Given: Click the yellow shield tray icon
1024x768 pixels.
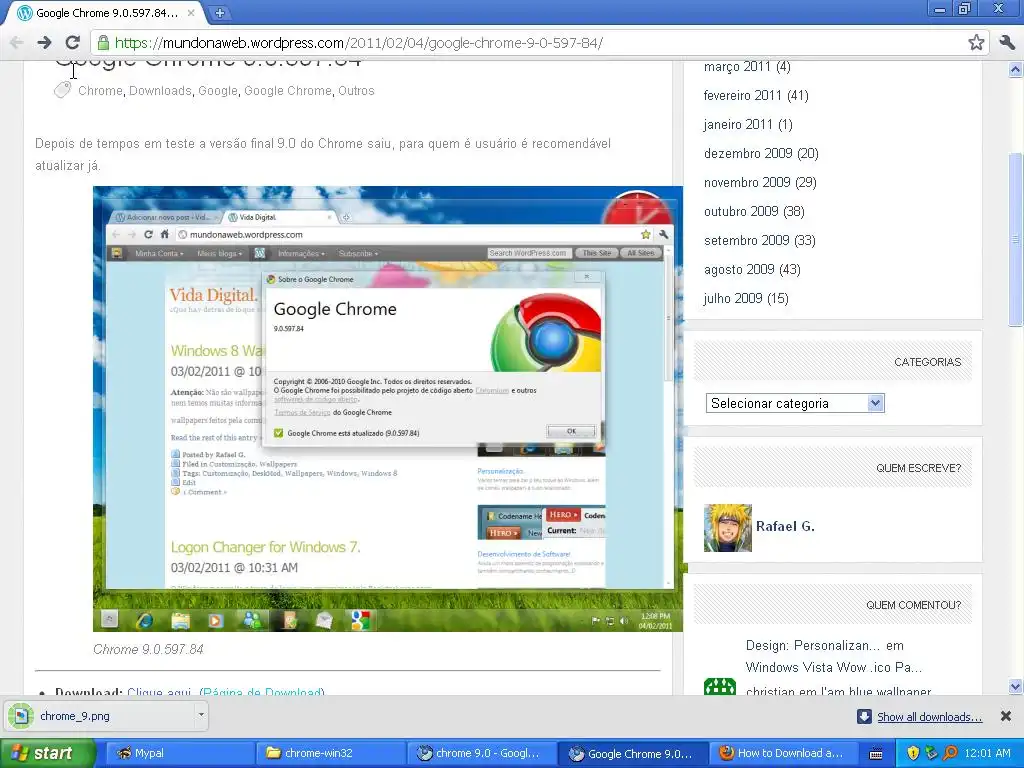Looking at the screenshot, I should tap(912, 753).
